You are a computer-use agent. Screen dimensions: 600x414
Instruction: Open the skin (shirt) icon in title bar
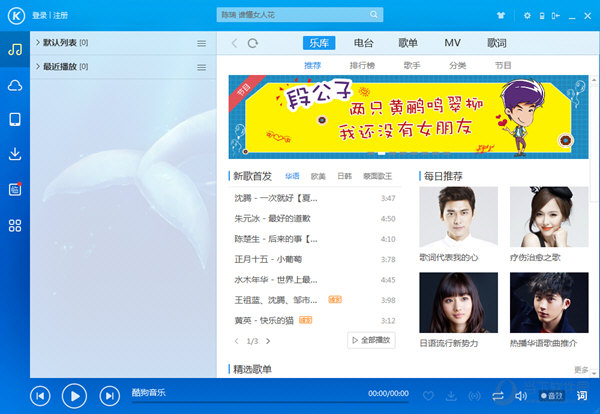[x=501, y=16]
